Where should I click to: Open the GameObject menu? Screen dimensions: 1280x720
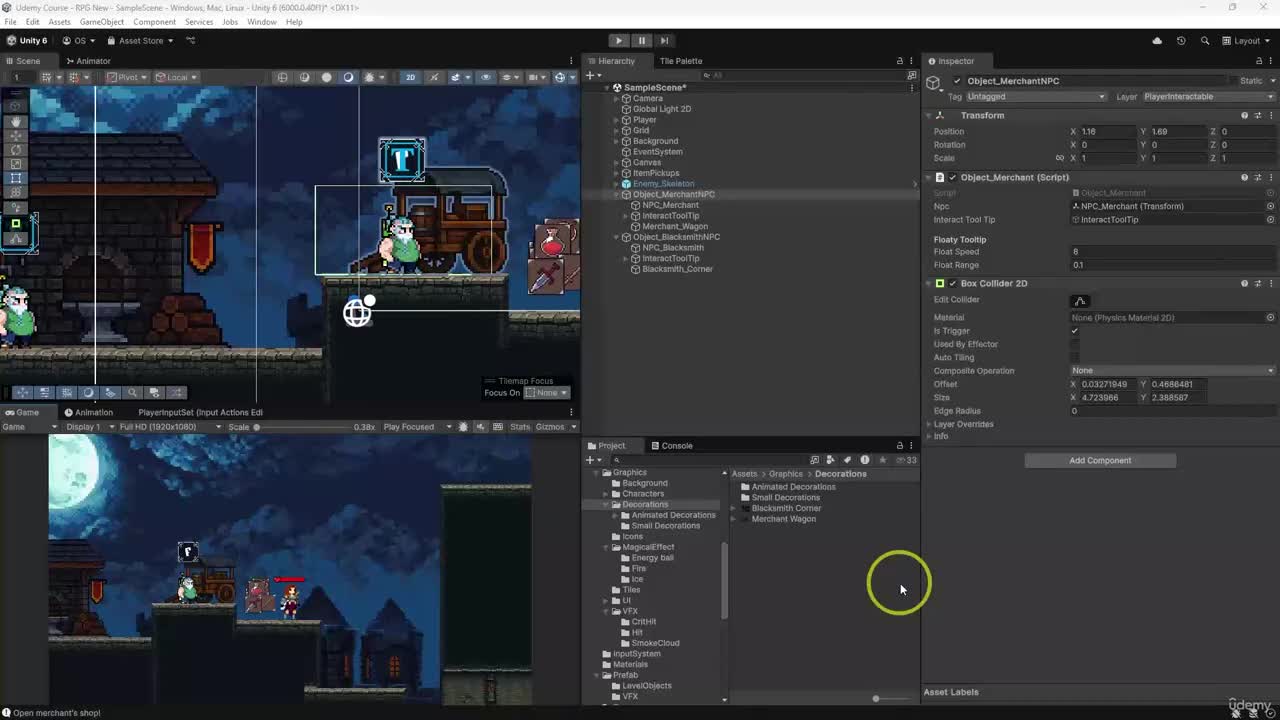pos(102,21)
